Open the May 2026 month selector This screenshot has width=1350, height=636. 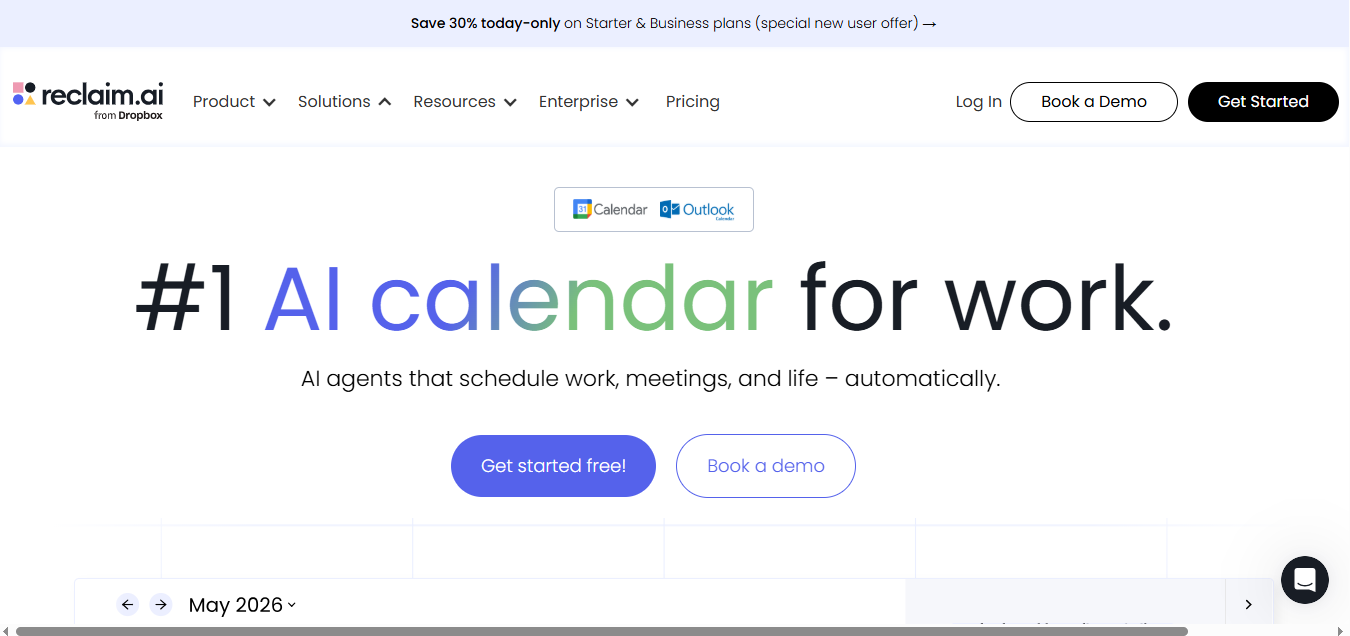coord(243,604)
